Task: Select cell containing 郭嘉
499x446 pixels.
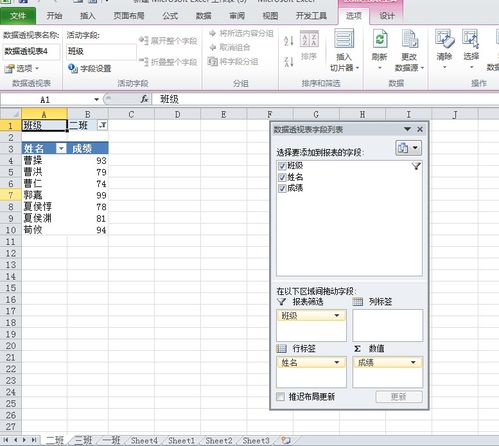Action: coord(44,195)
